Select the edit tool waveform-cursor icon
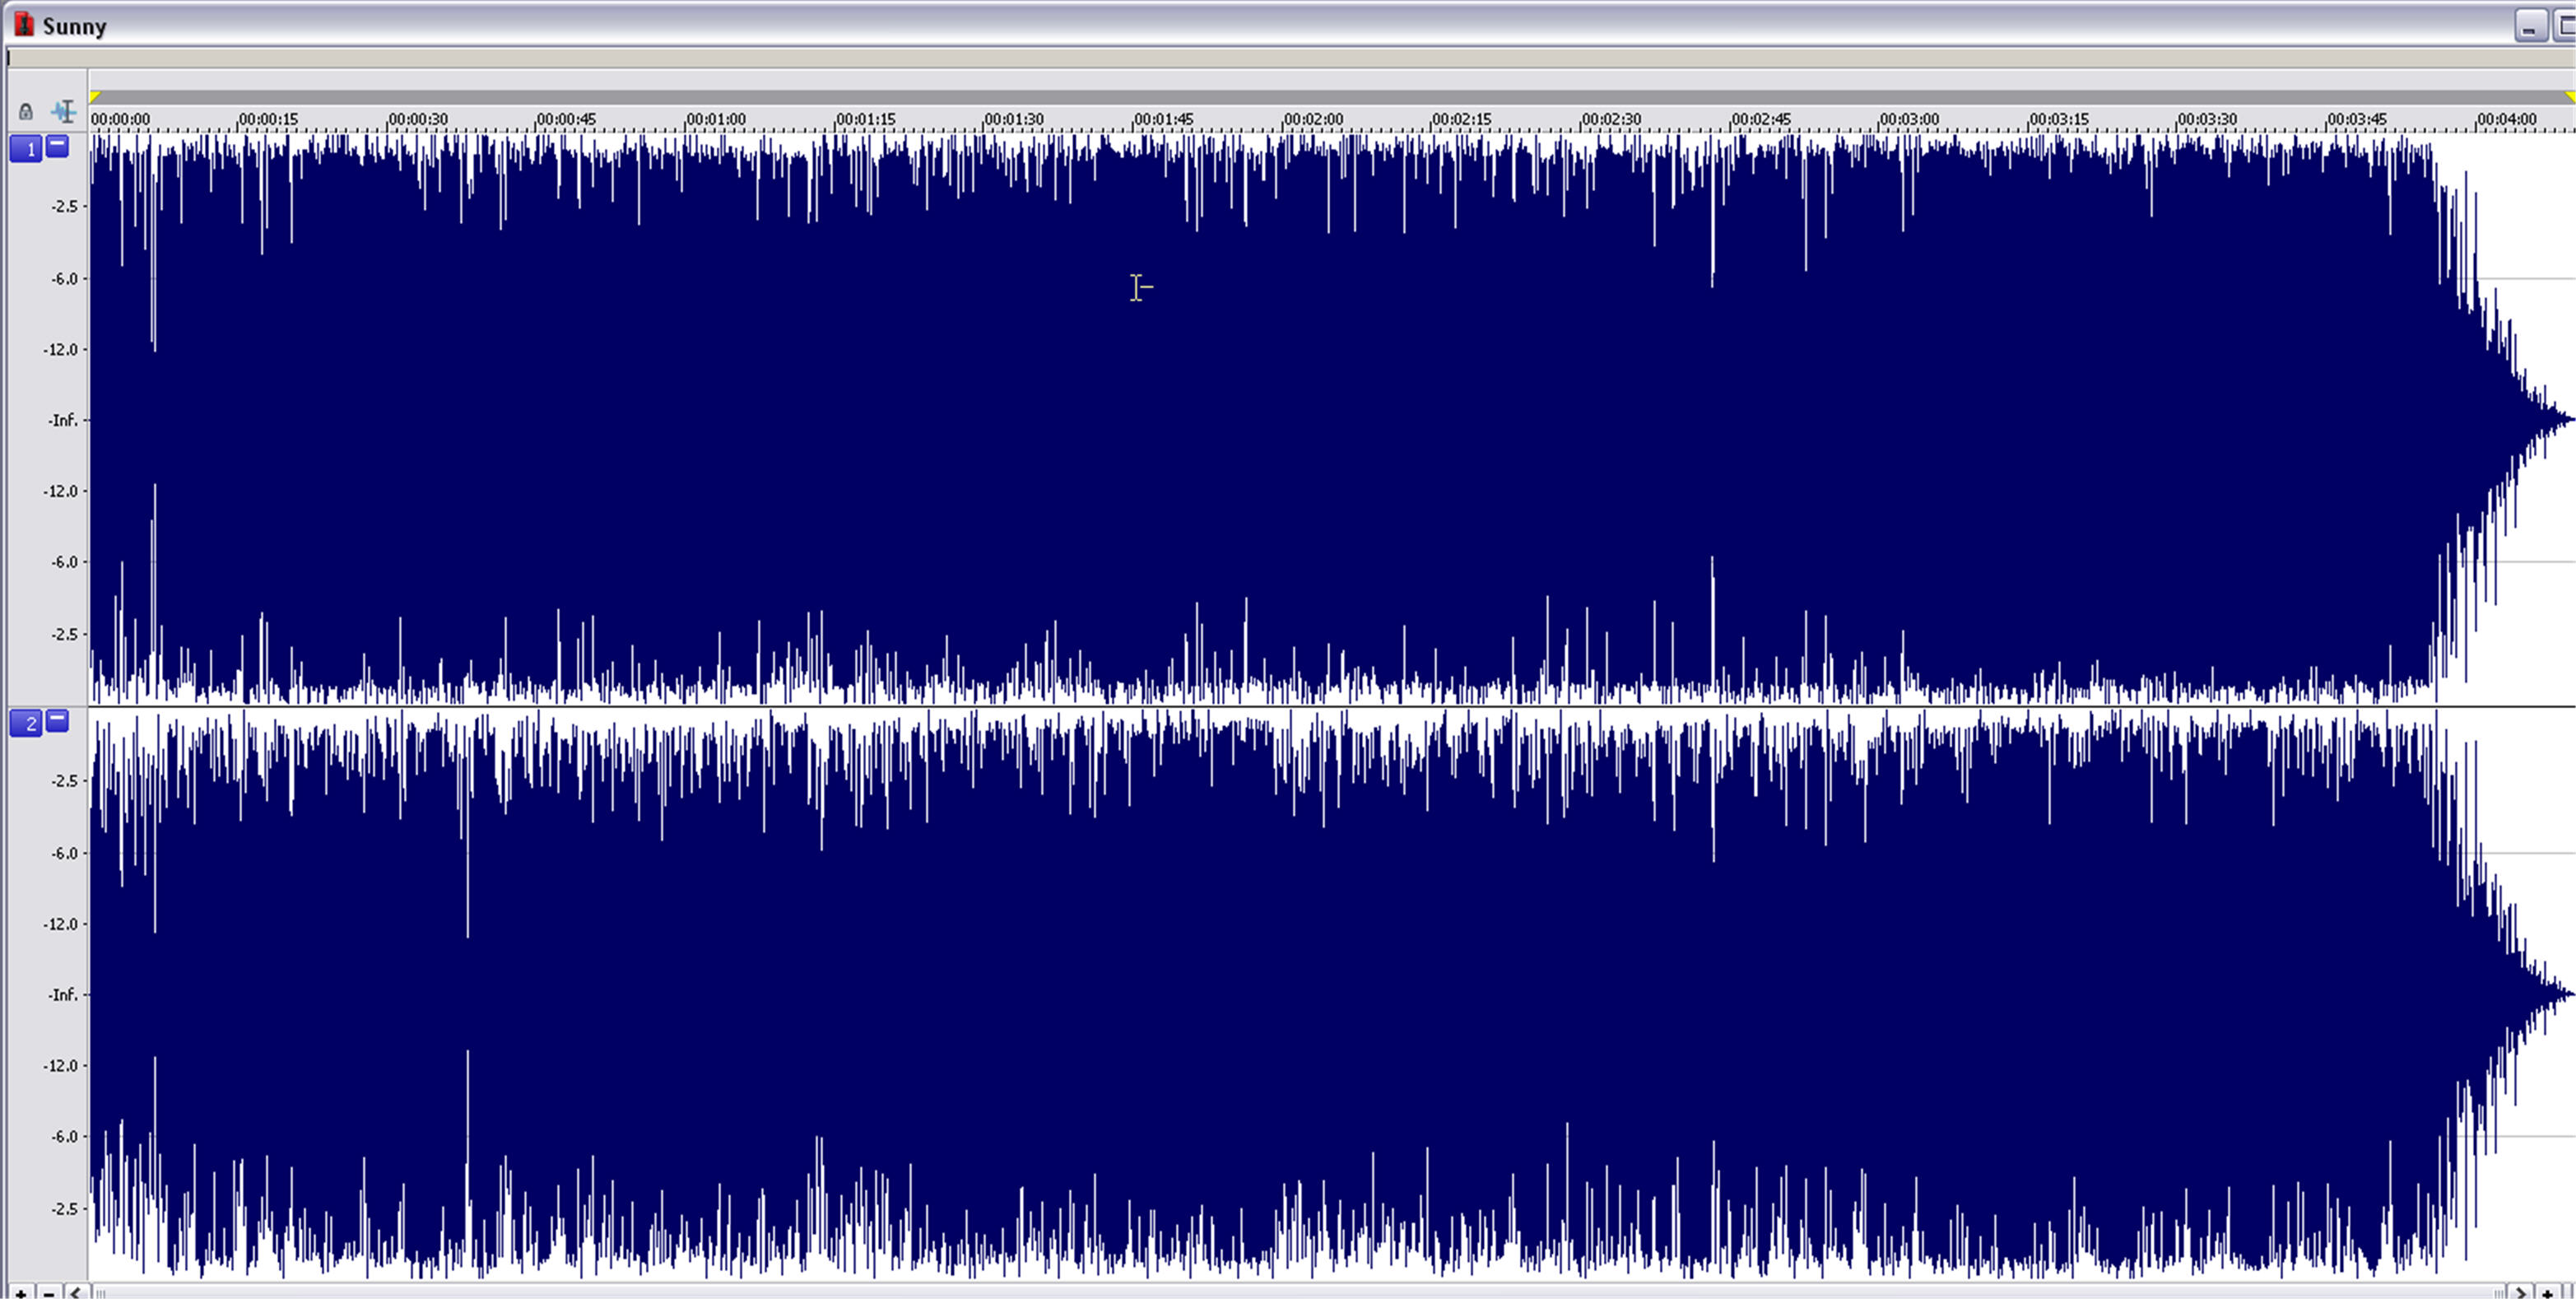Screen dimensions: 2576x1299 coord(63,111)
